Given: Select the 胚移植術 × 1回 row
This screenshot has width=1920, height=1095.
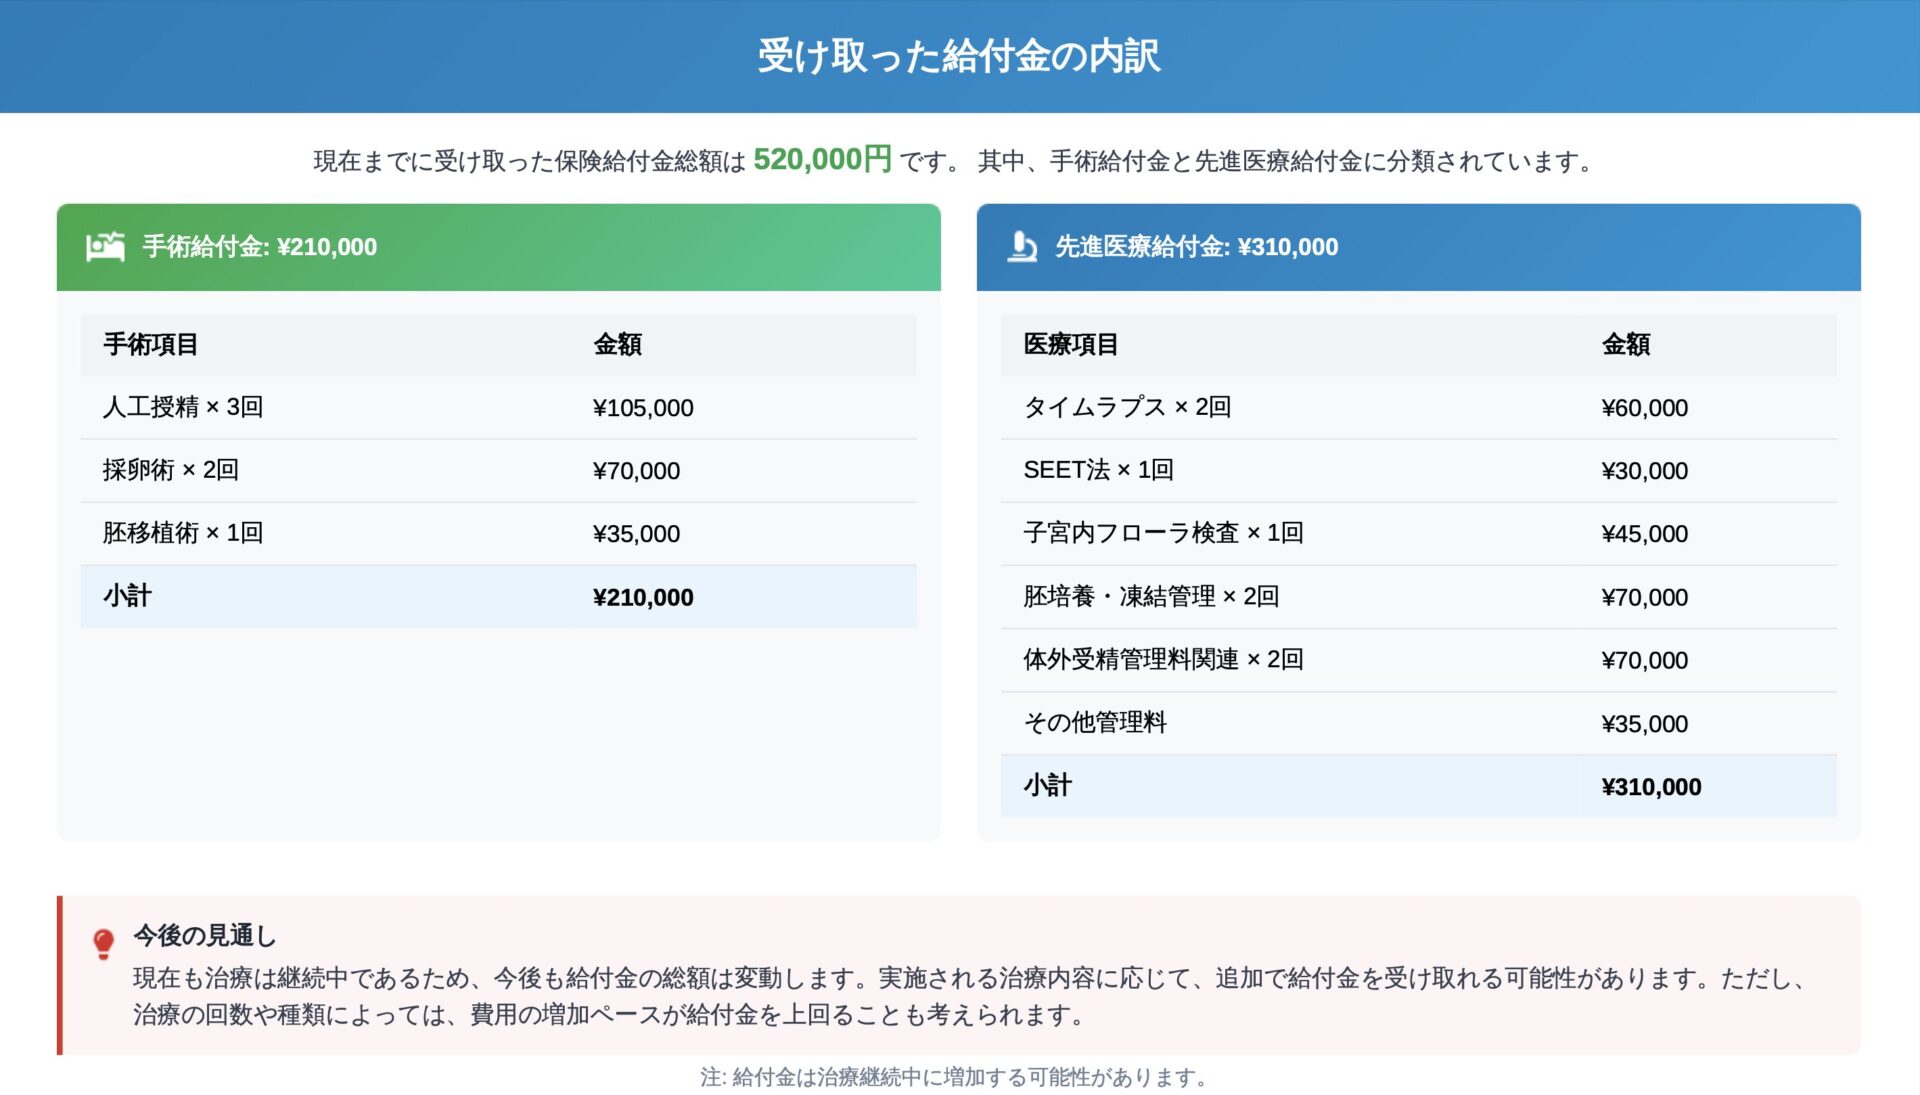Looking at the screenshot, I should (498, 533).
